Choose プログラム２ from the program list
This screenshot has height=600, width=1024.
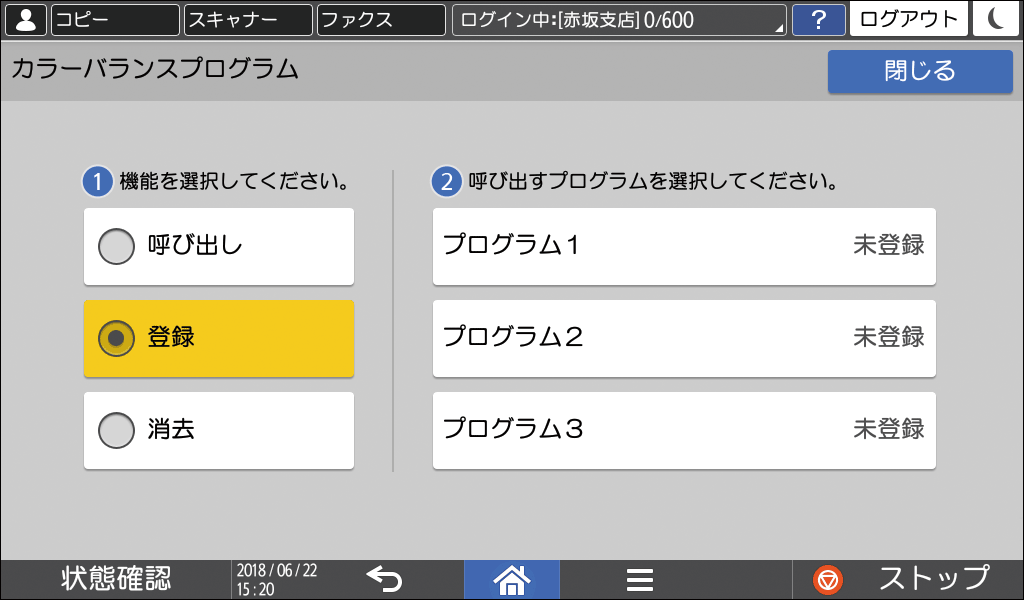tap(684, 338)
